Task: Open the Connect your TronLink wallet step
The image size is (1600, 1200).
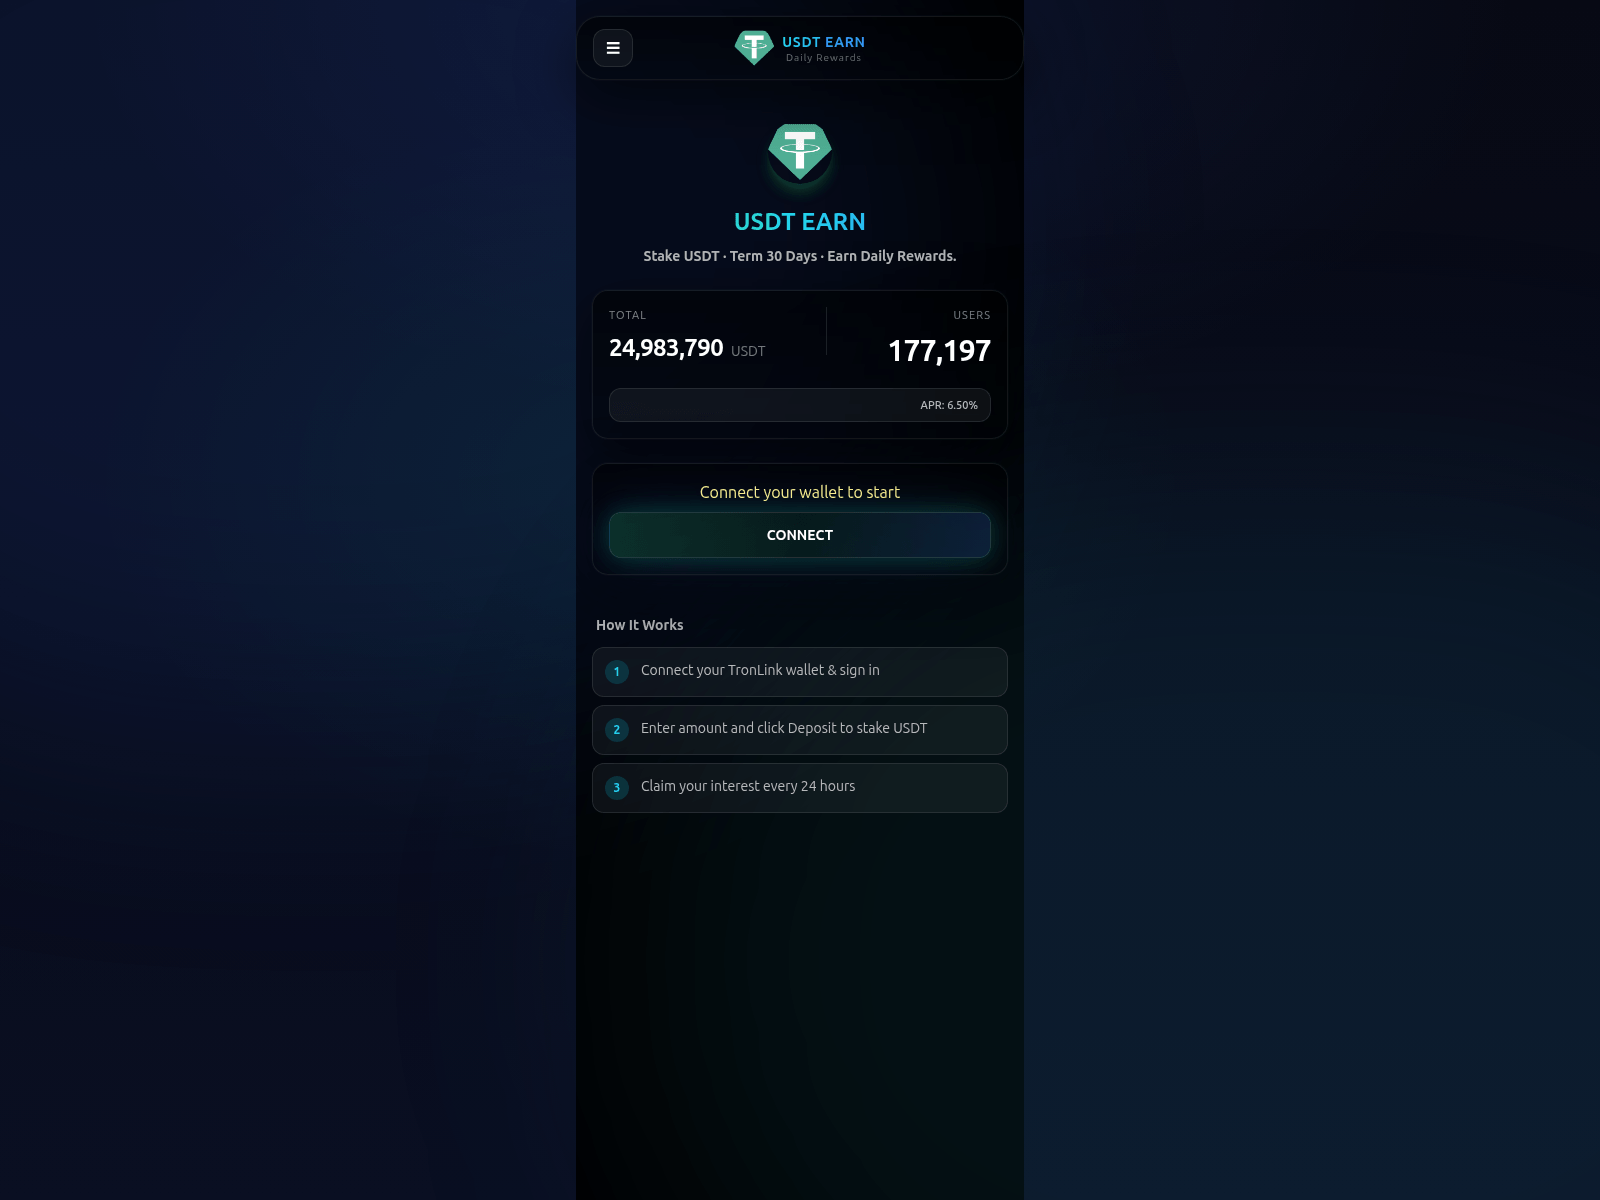Action: pyautogui.click(x=800, y=672)
